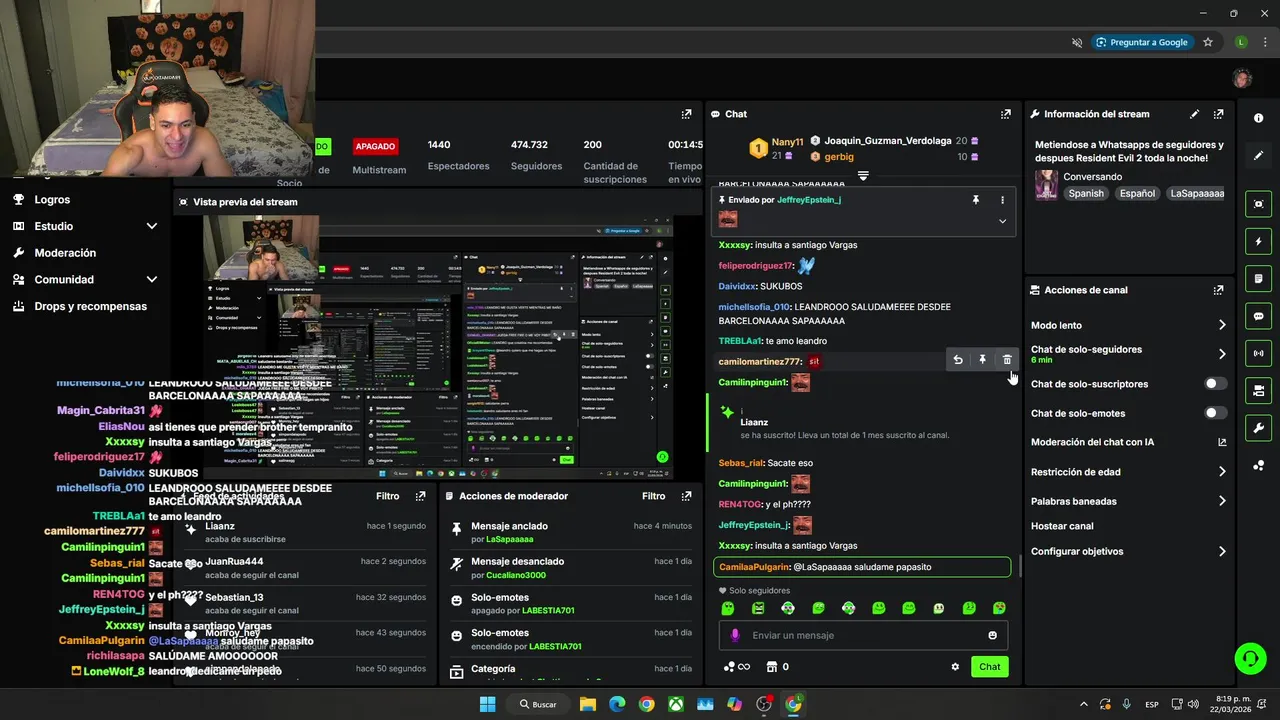Open the emote picker smiley in message box
1280x720 pixels.
992,635
